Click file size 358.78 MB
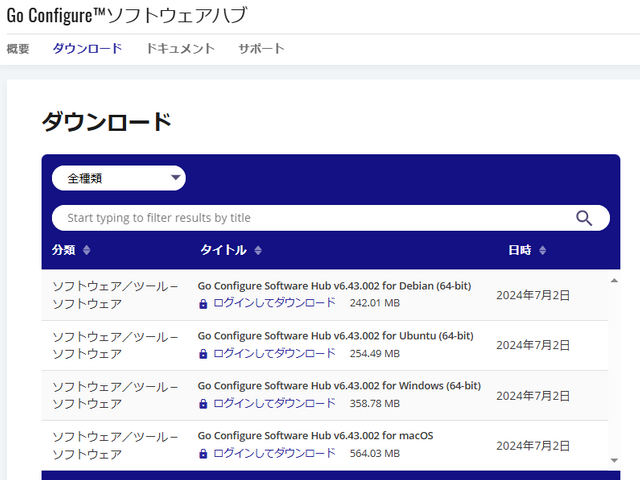This screenshot has width=640, height=480. [x=375, y=404]
